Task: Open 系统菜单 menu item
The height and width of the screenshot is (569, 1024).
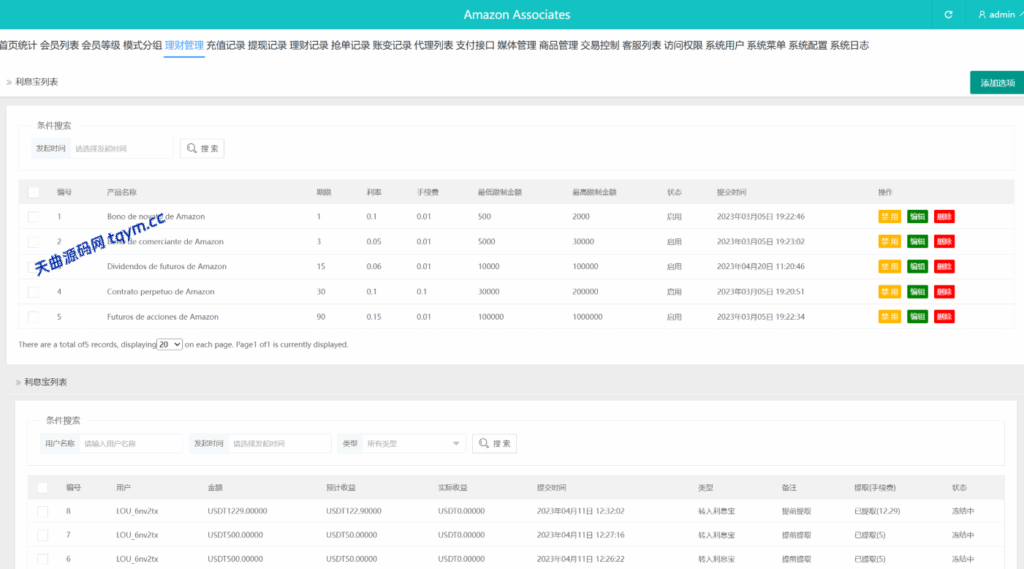Action: pos(766,45)
